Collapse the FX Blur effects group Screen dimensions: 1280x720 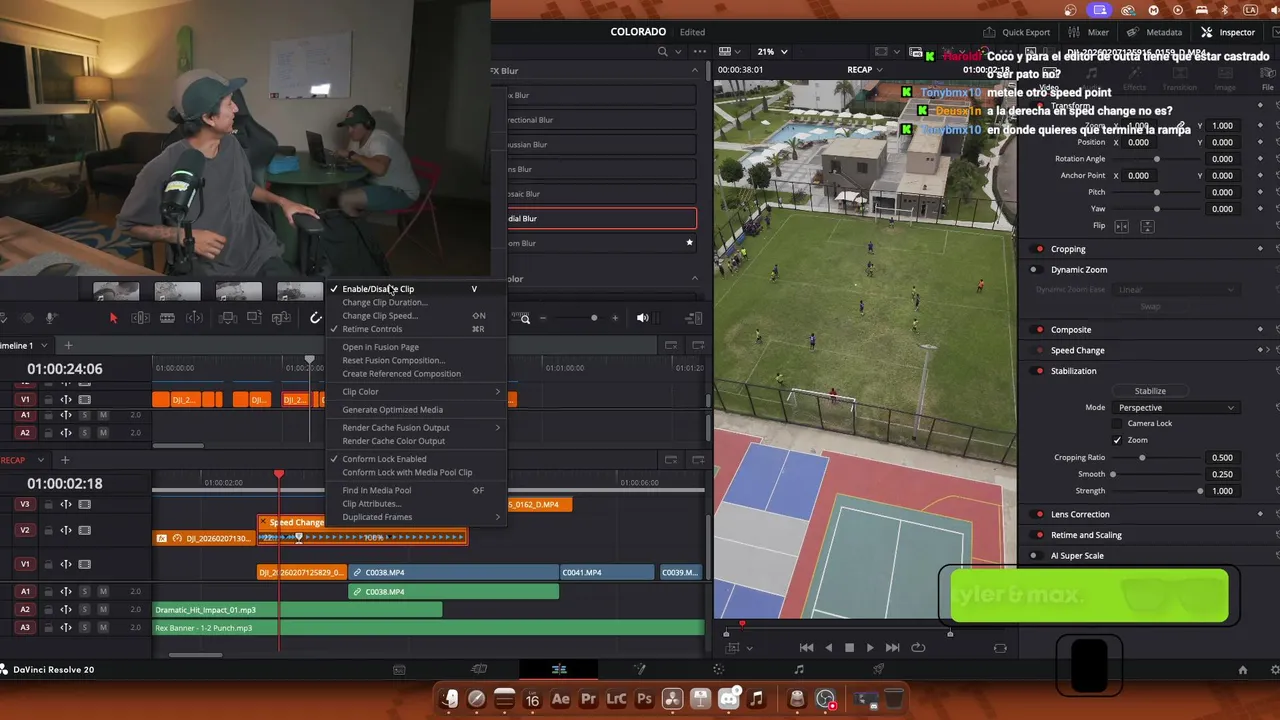(x=695, y=70)
